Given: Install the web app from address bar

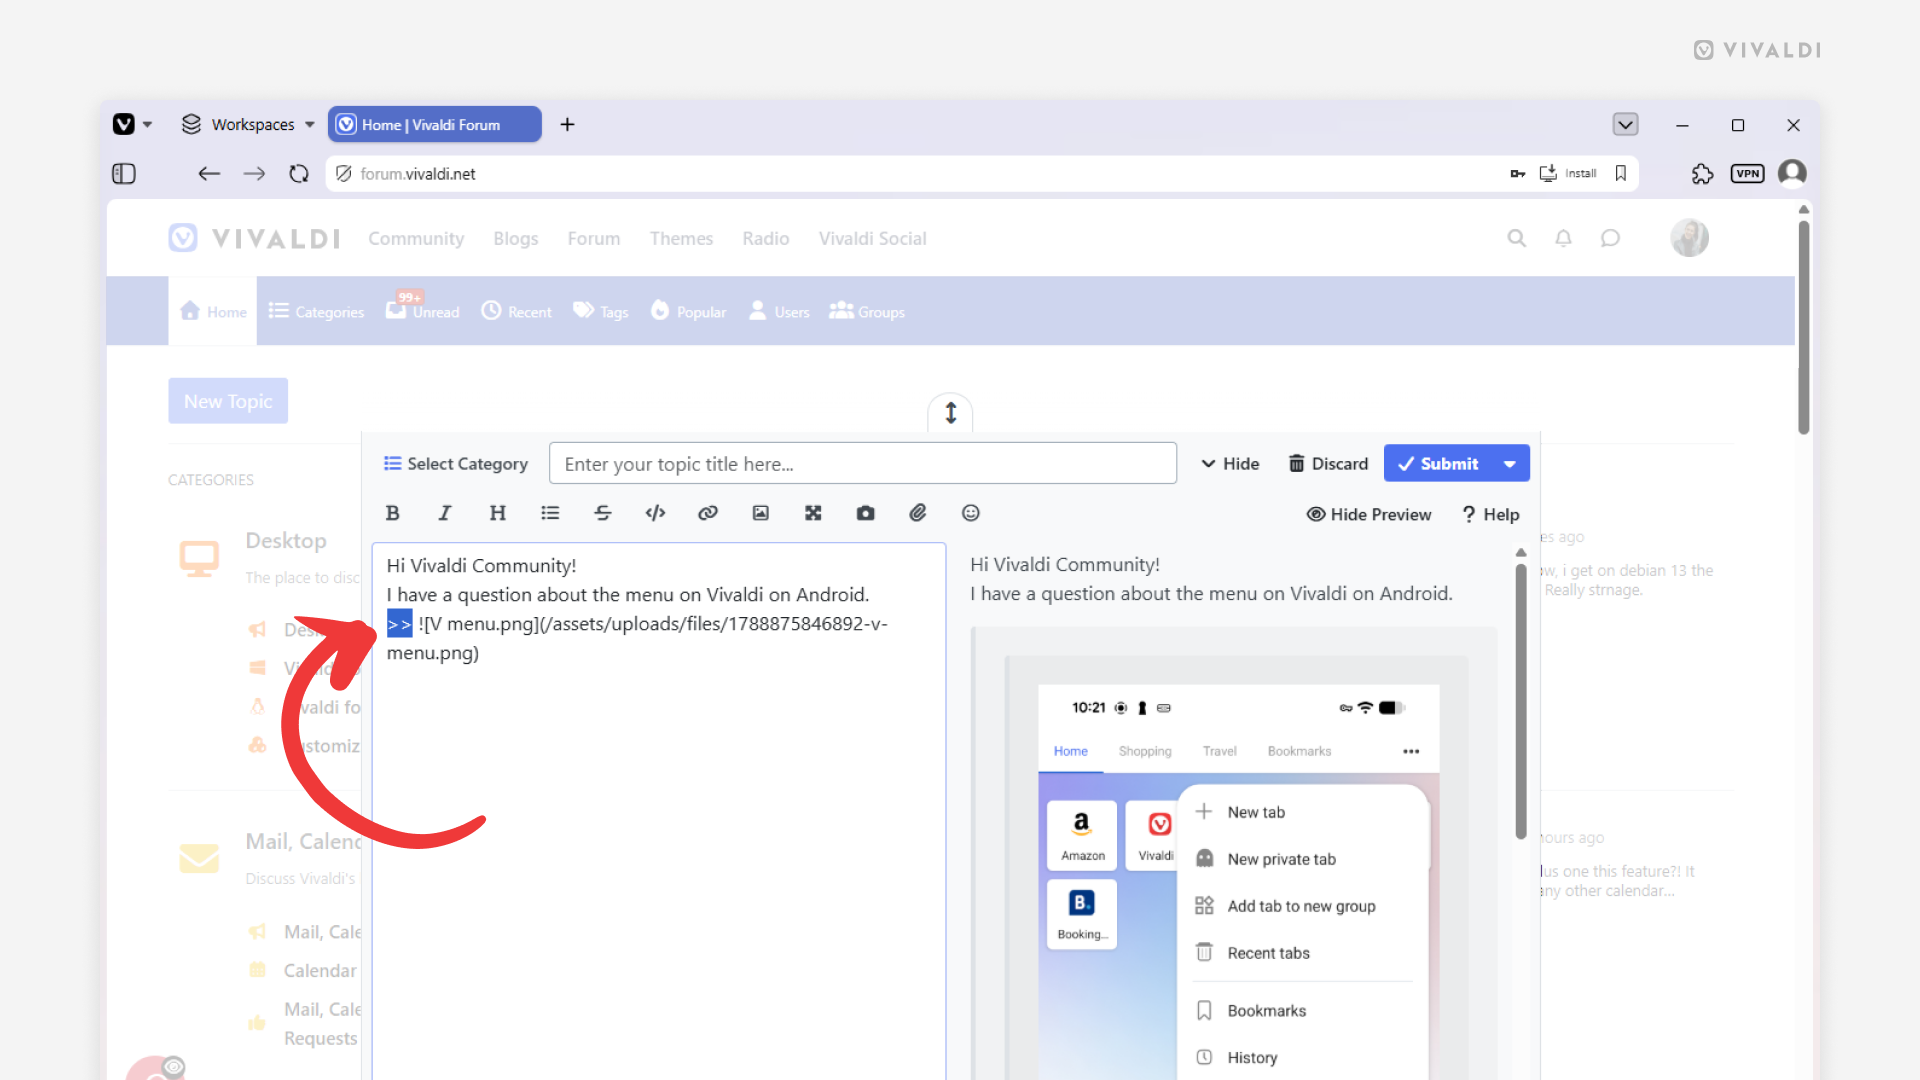Looking at the screenshot, I should pyautogui.click(x=1568, y=173).
